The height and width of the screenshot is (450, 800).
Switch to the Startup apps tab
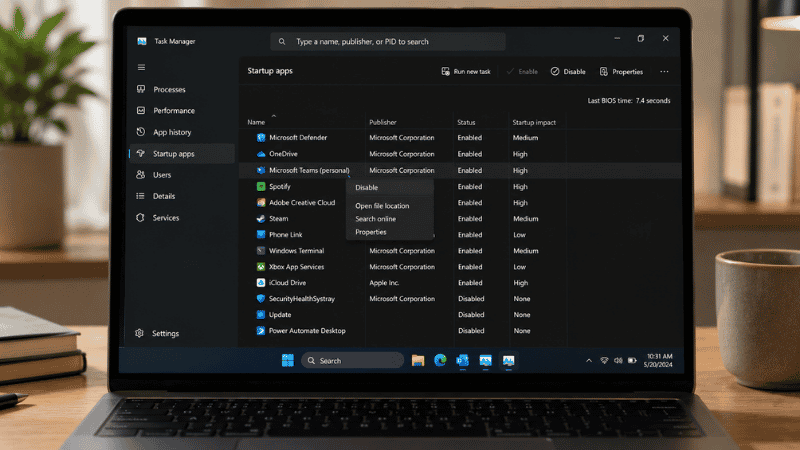pos(182,154)
